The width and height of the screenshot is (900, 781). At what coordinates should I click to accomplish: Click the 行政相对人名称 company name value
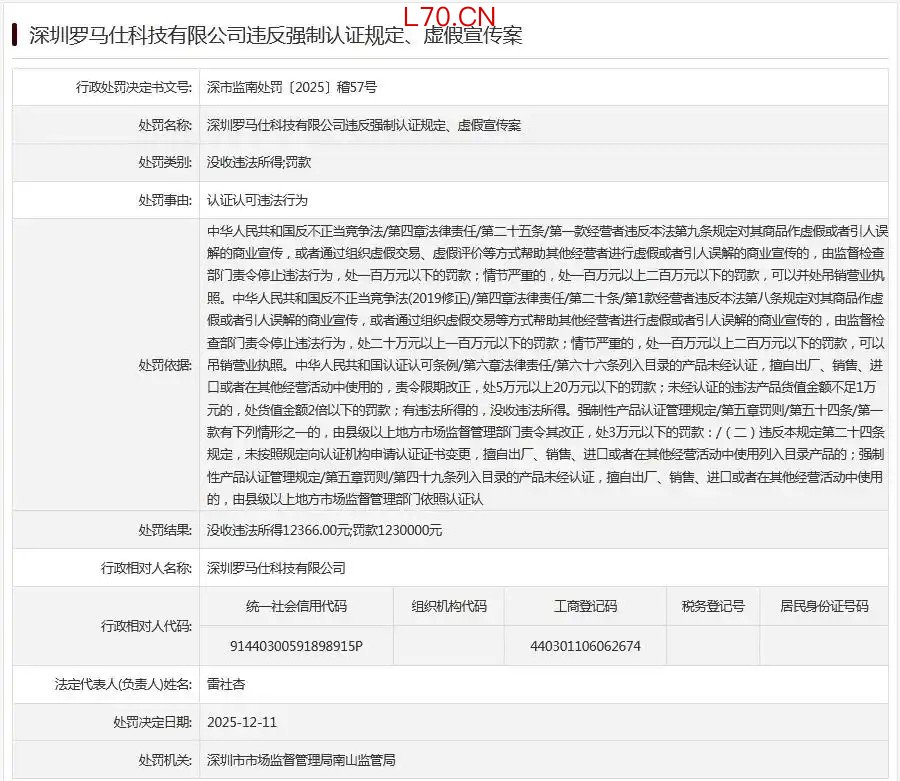tap(276, 567)
